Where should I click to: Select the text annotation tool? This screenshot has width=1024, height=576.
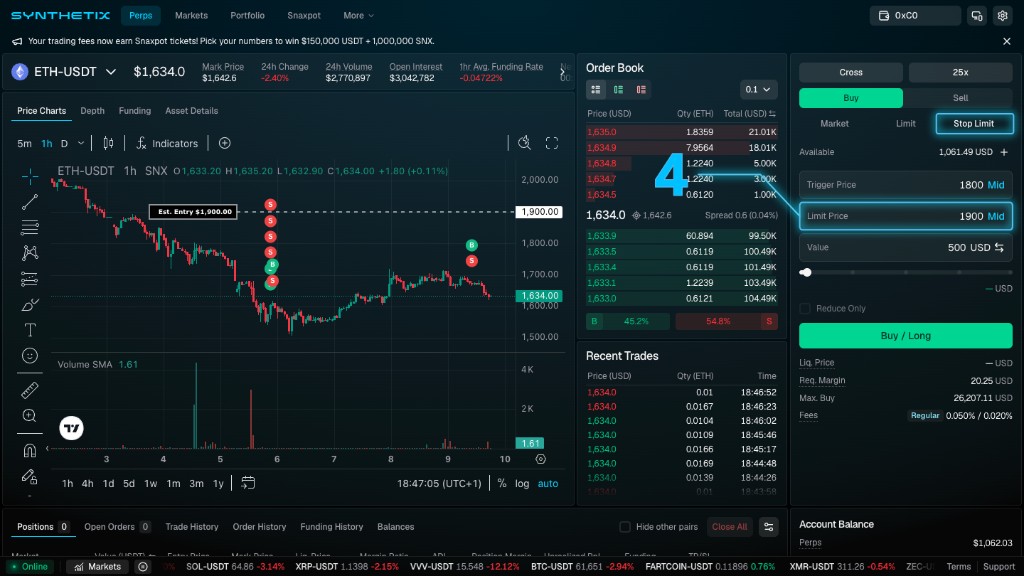[x=29, y=330]
